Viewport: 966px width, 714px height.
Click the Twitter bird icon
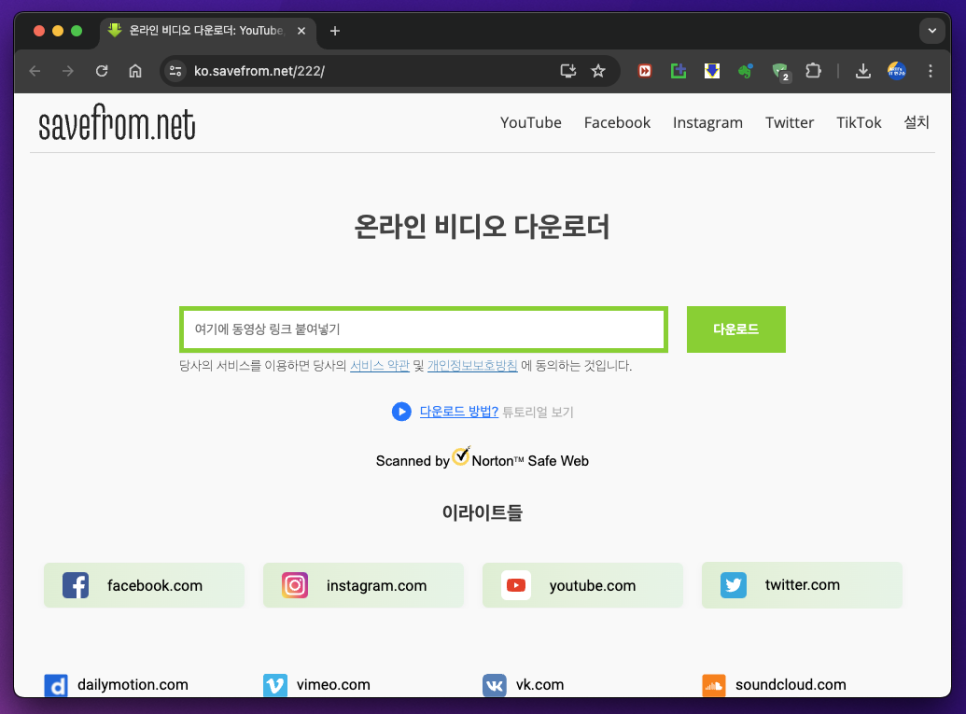(733, 585)
